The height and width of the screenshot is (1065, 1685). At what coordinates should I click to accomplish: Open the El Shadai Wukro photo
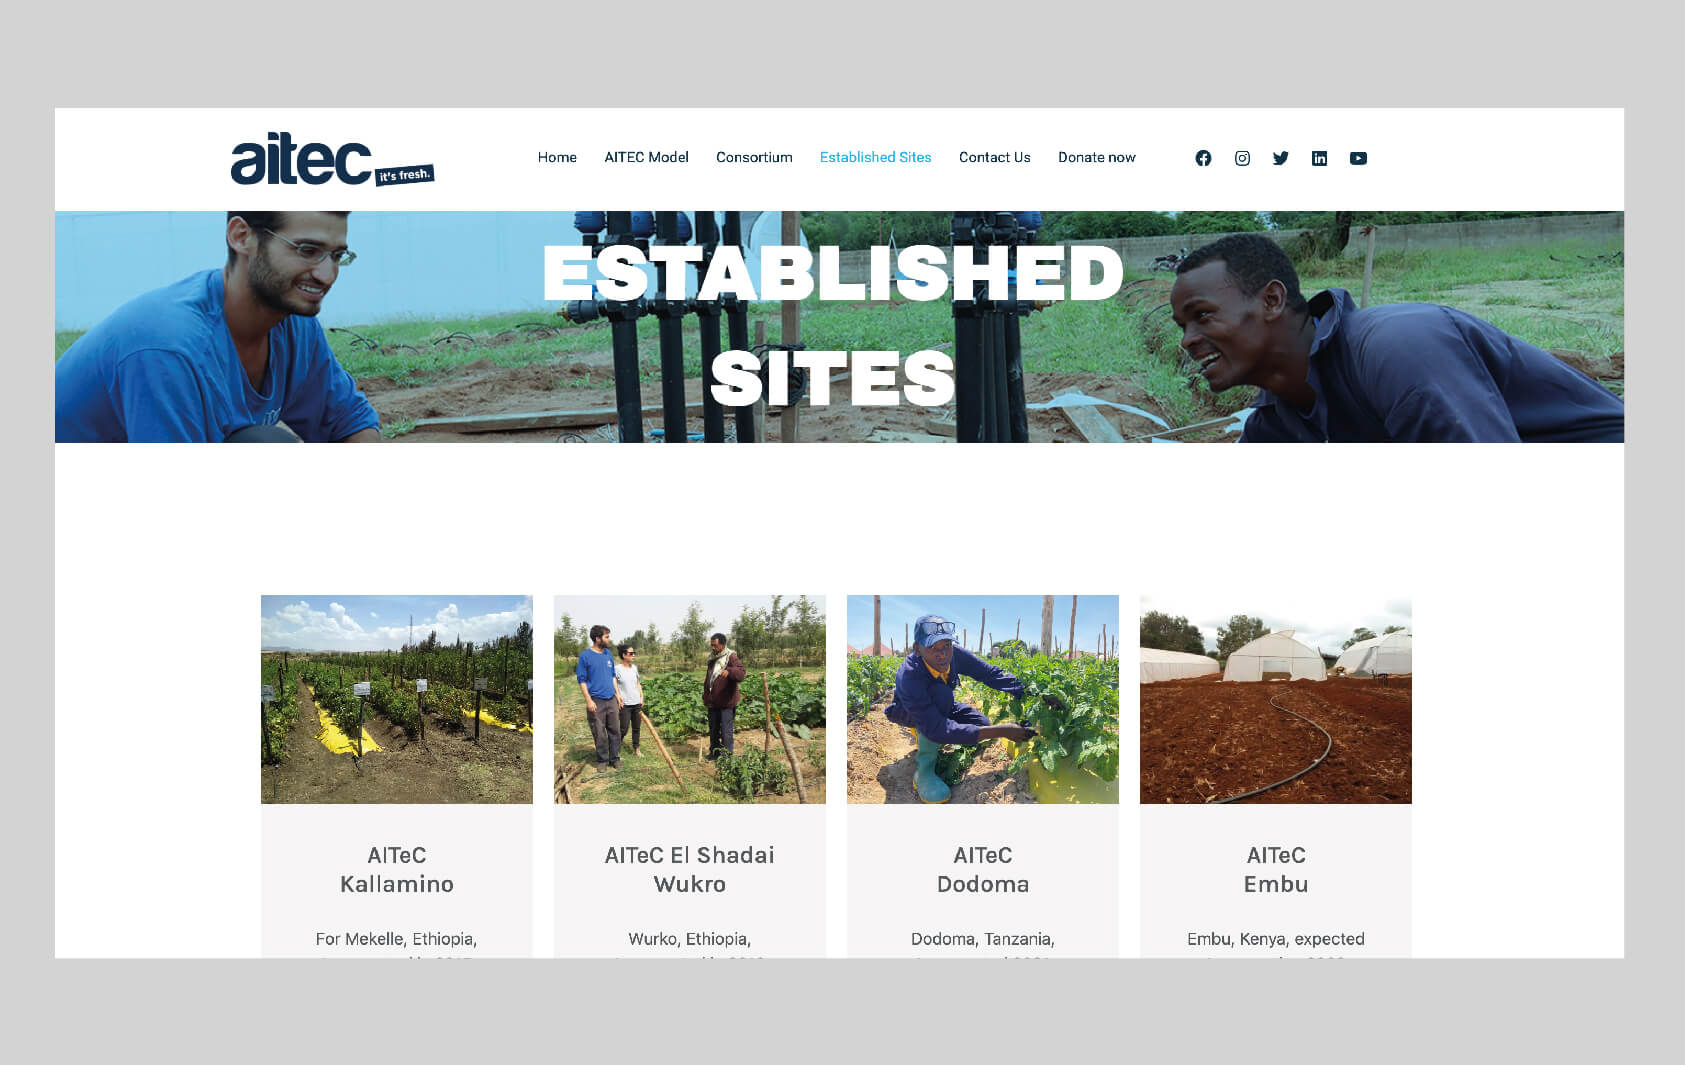click(x=690, y=699)
